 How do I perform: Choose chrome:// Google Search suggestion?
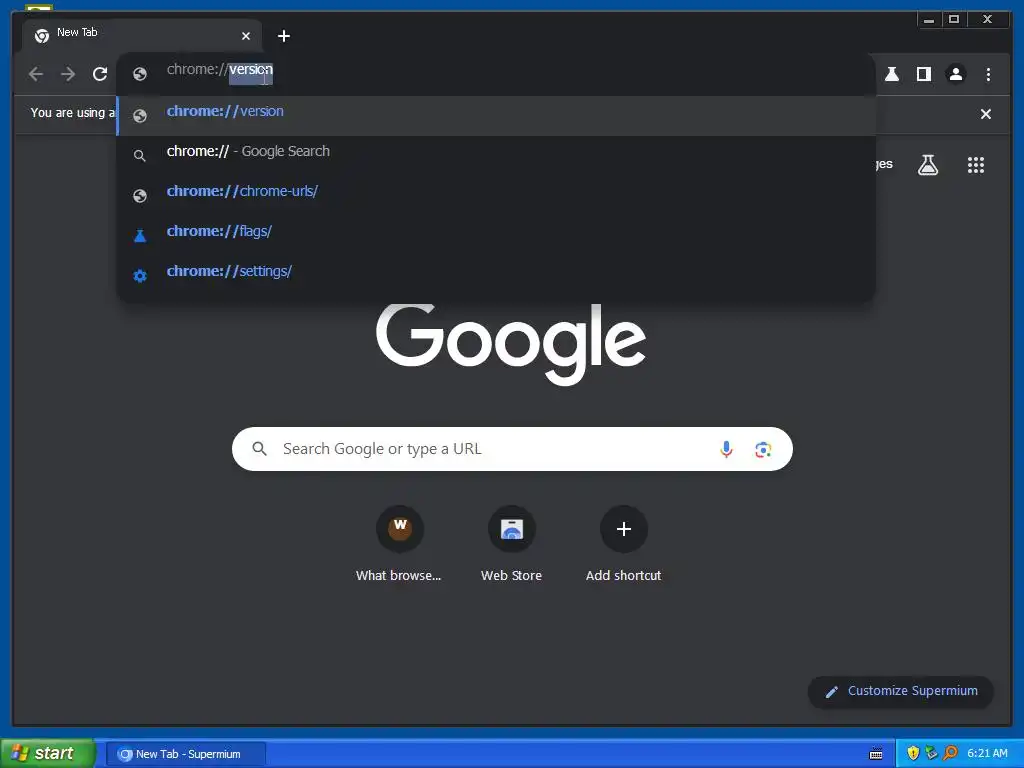496,155
